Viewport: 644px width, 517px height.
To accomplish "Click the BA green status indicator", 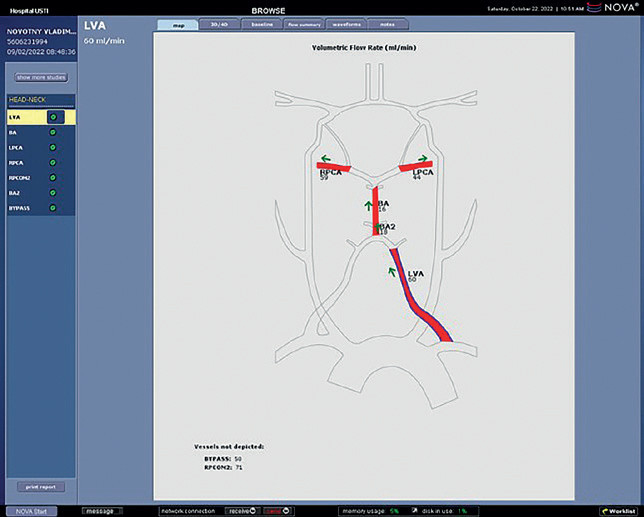I will click(53, 132).
